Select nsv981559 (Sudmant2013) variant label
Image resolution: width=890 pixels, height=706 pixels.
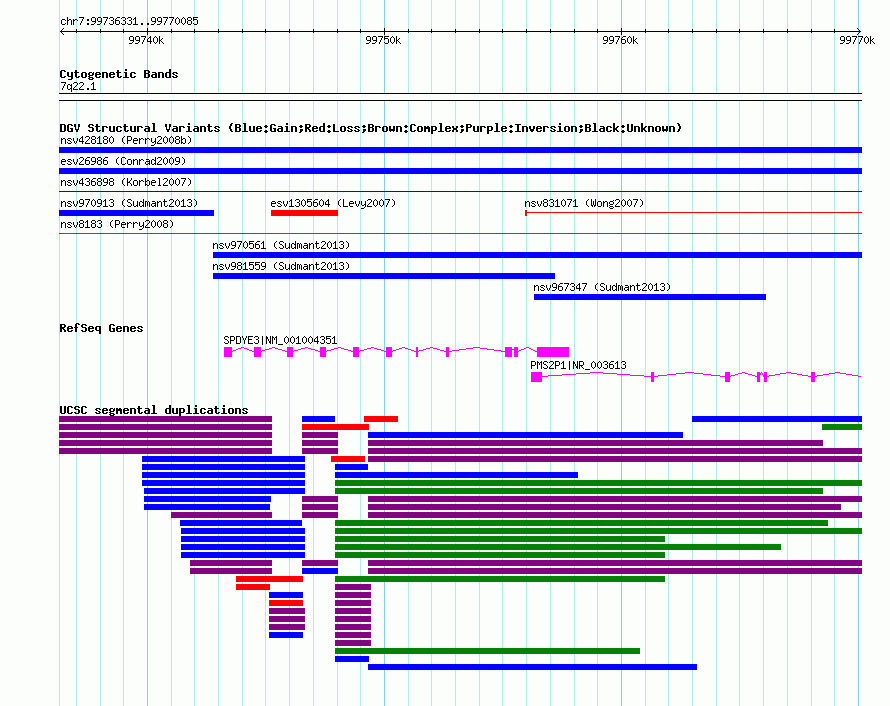[281, 266]
